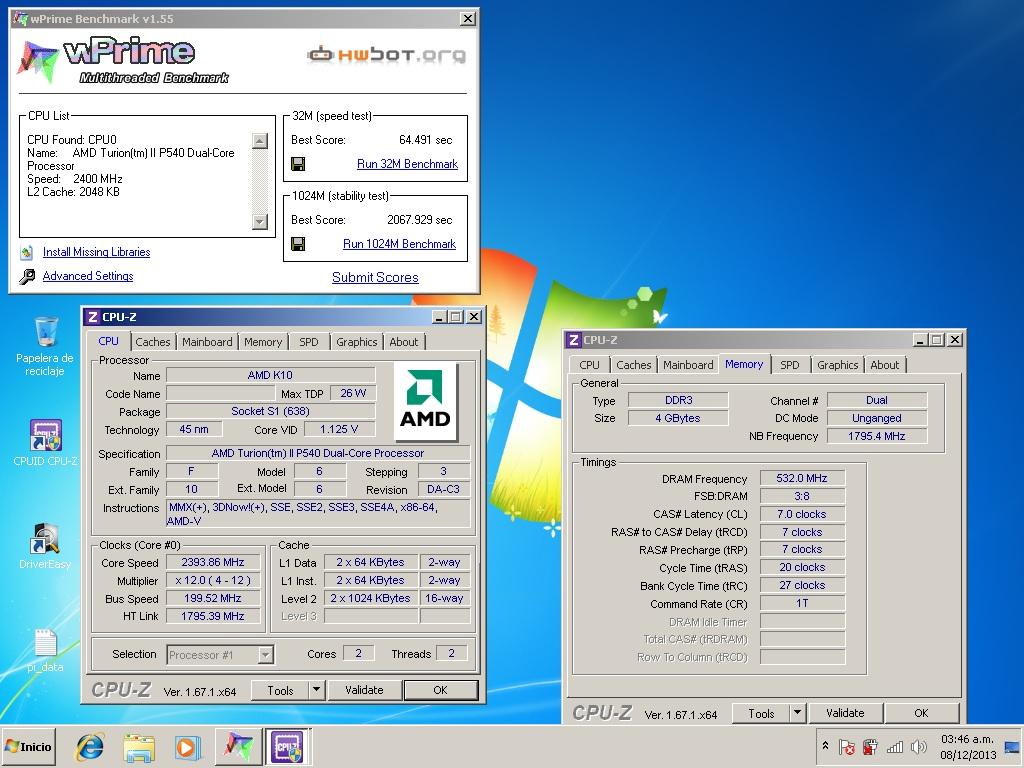Click the wPrime title bar icon

20,18
